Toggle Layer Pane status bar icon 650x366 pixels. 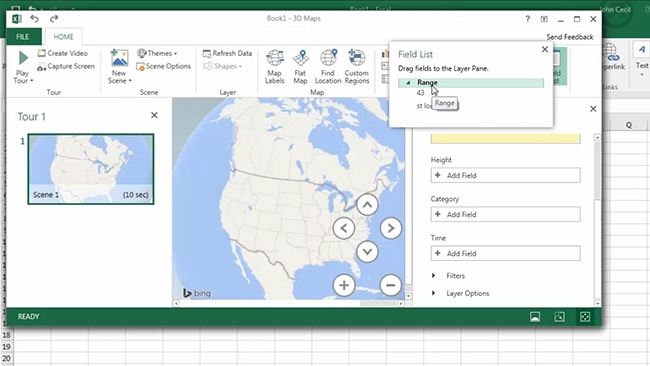coord(559,317)
